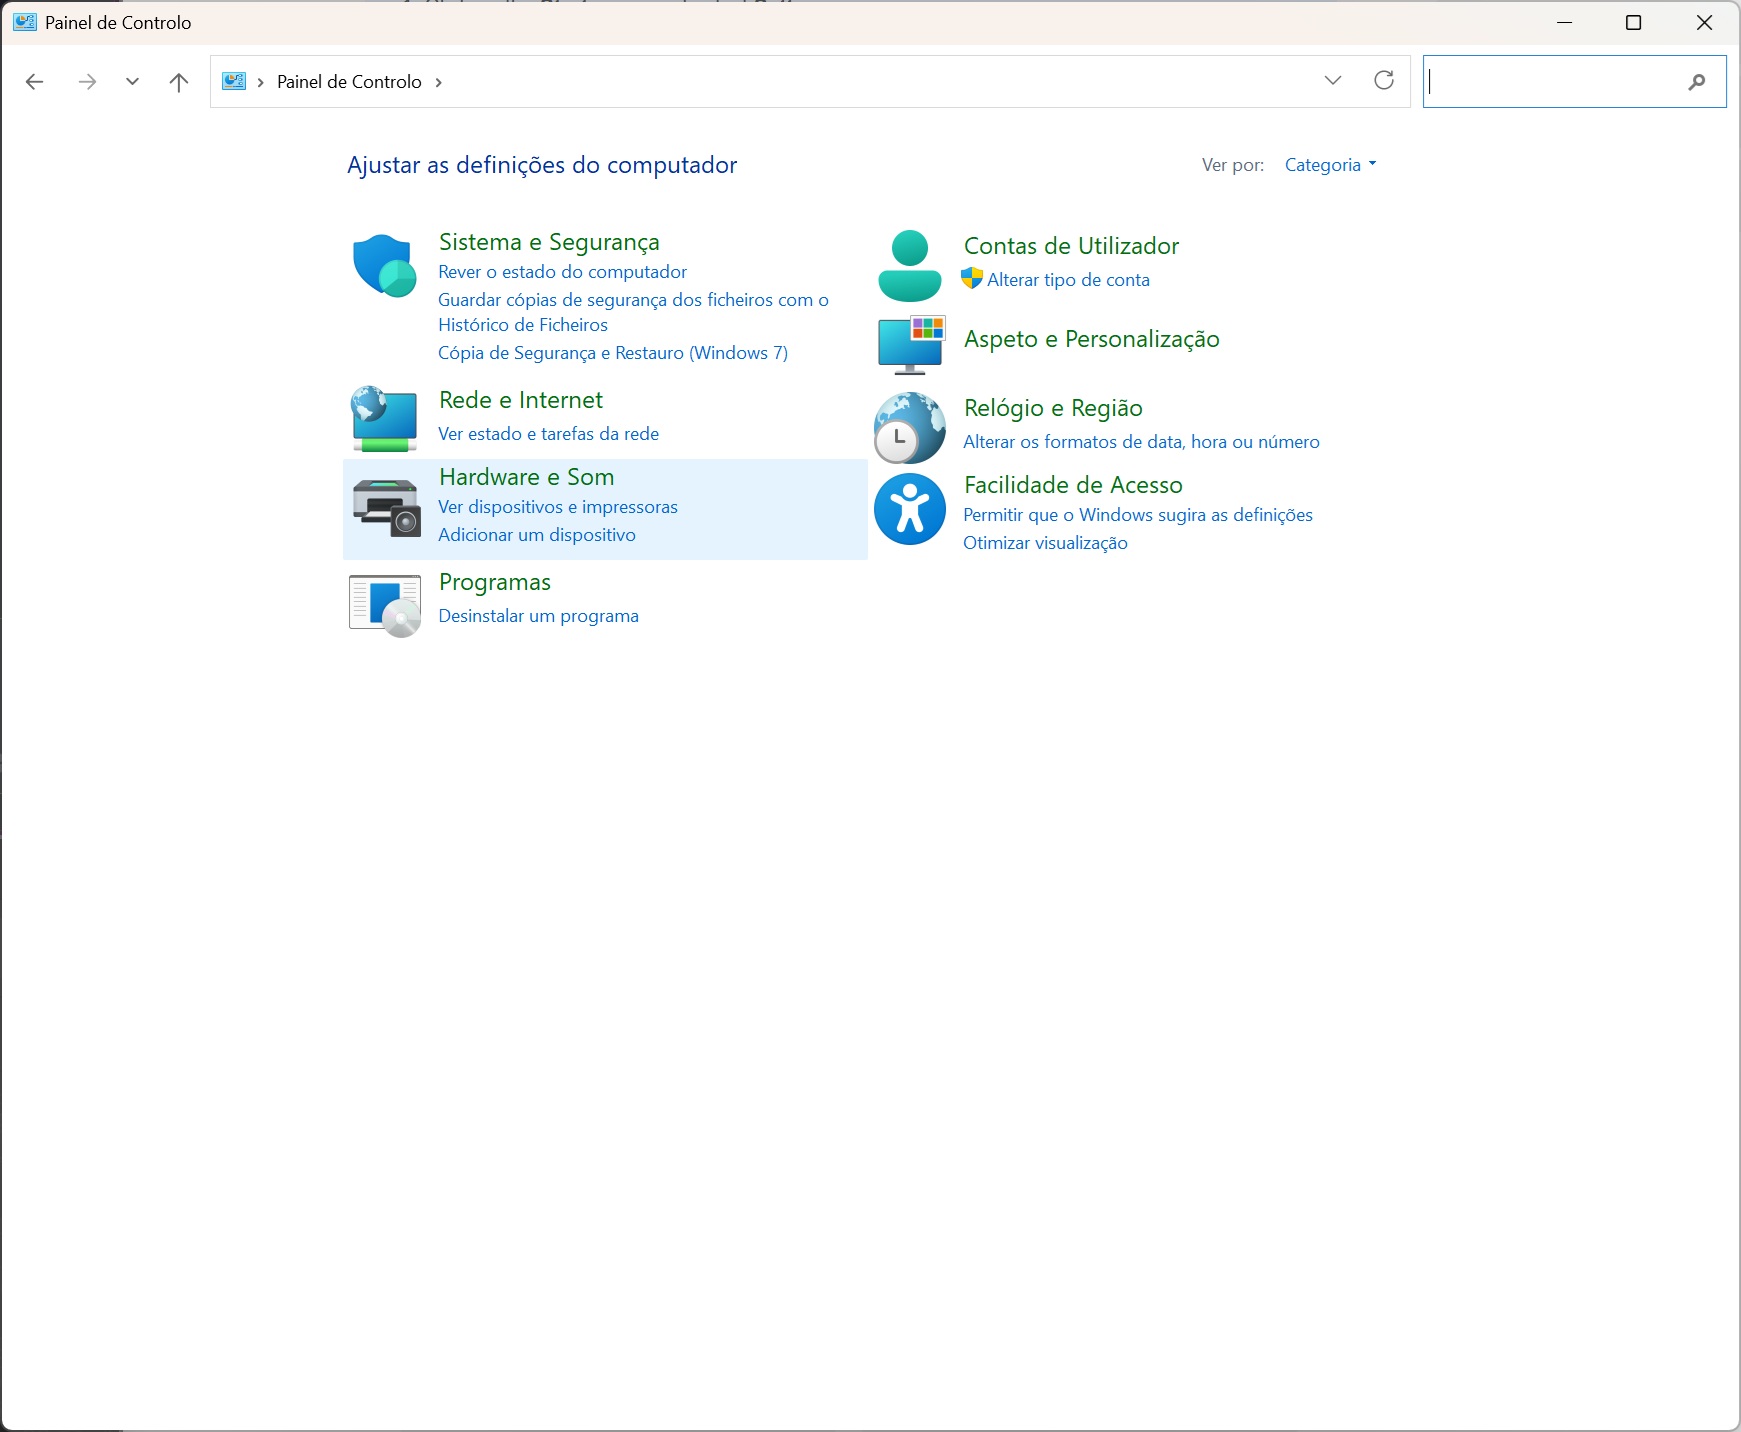The height and width of the screenshot is (1432, 1741).
Task: Click the Control Panel search box
Action: point(1555,82)
